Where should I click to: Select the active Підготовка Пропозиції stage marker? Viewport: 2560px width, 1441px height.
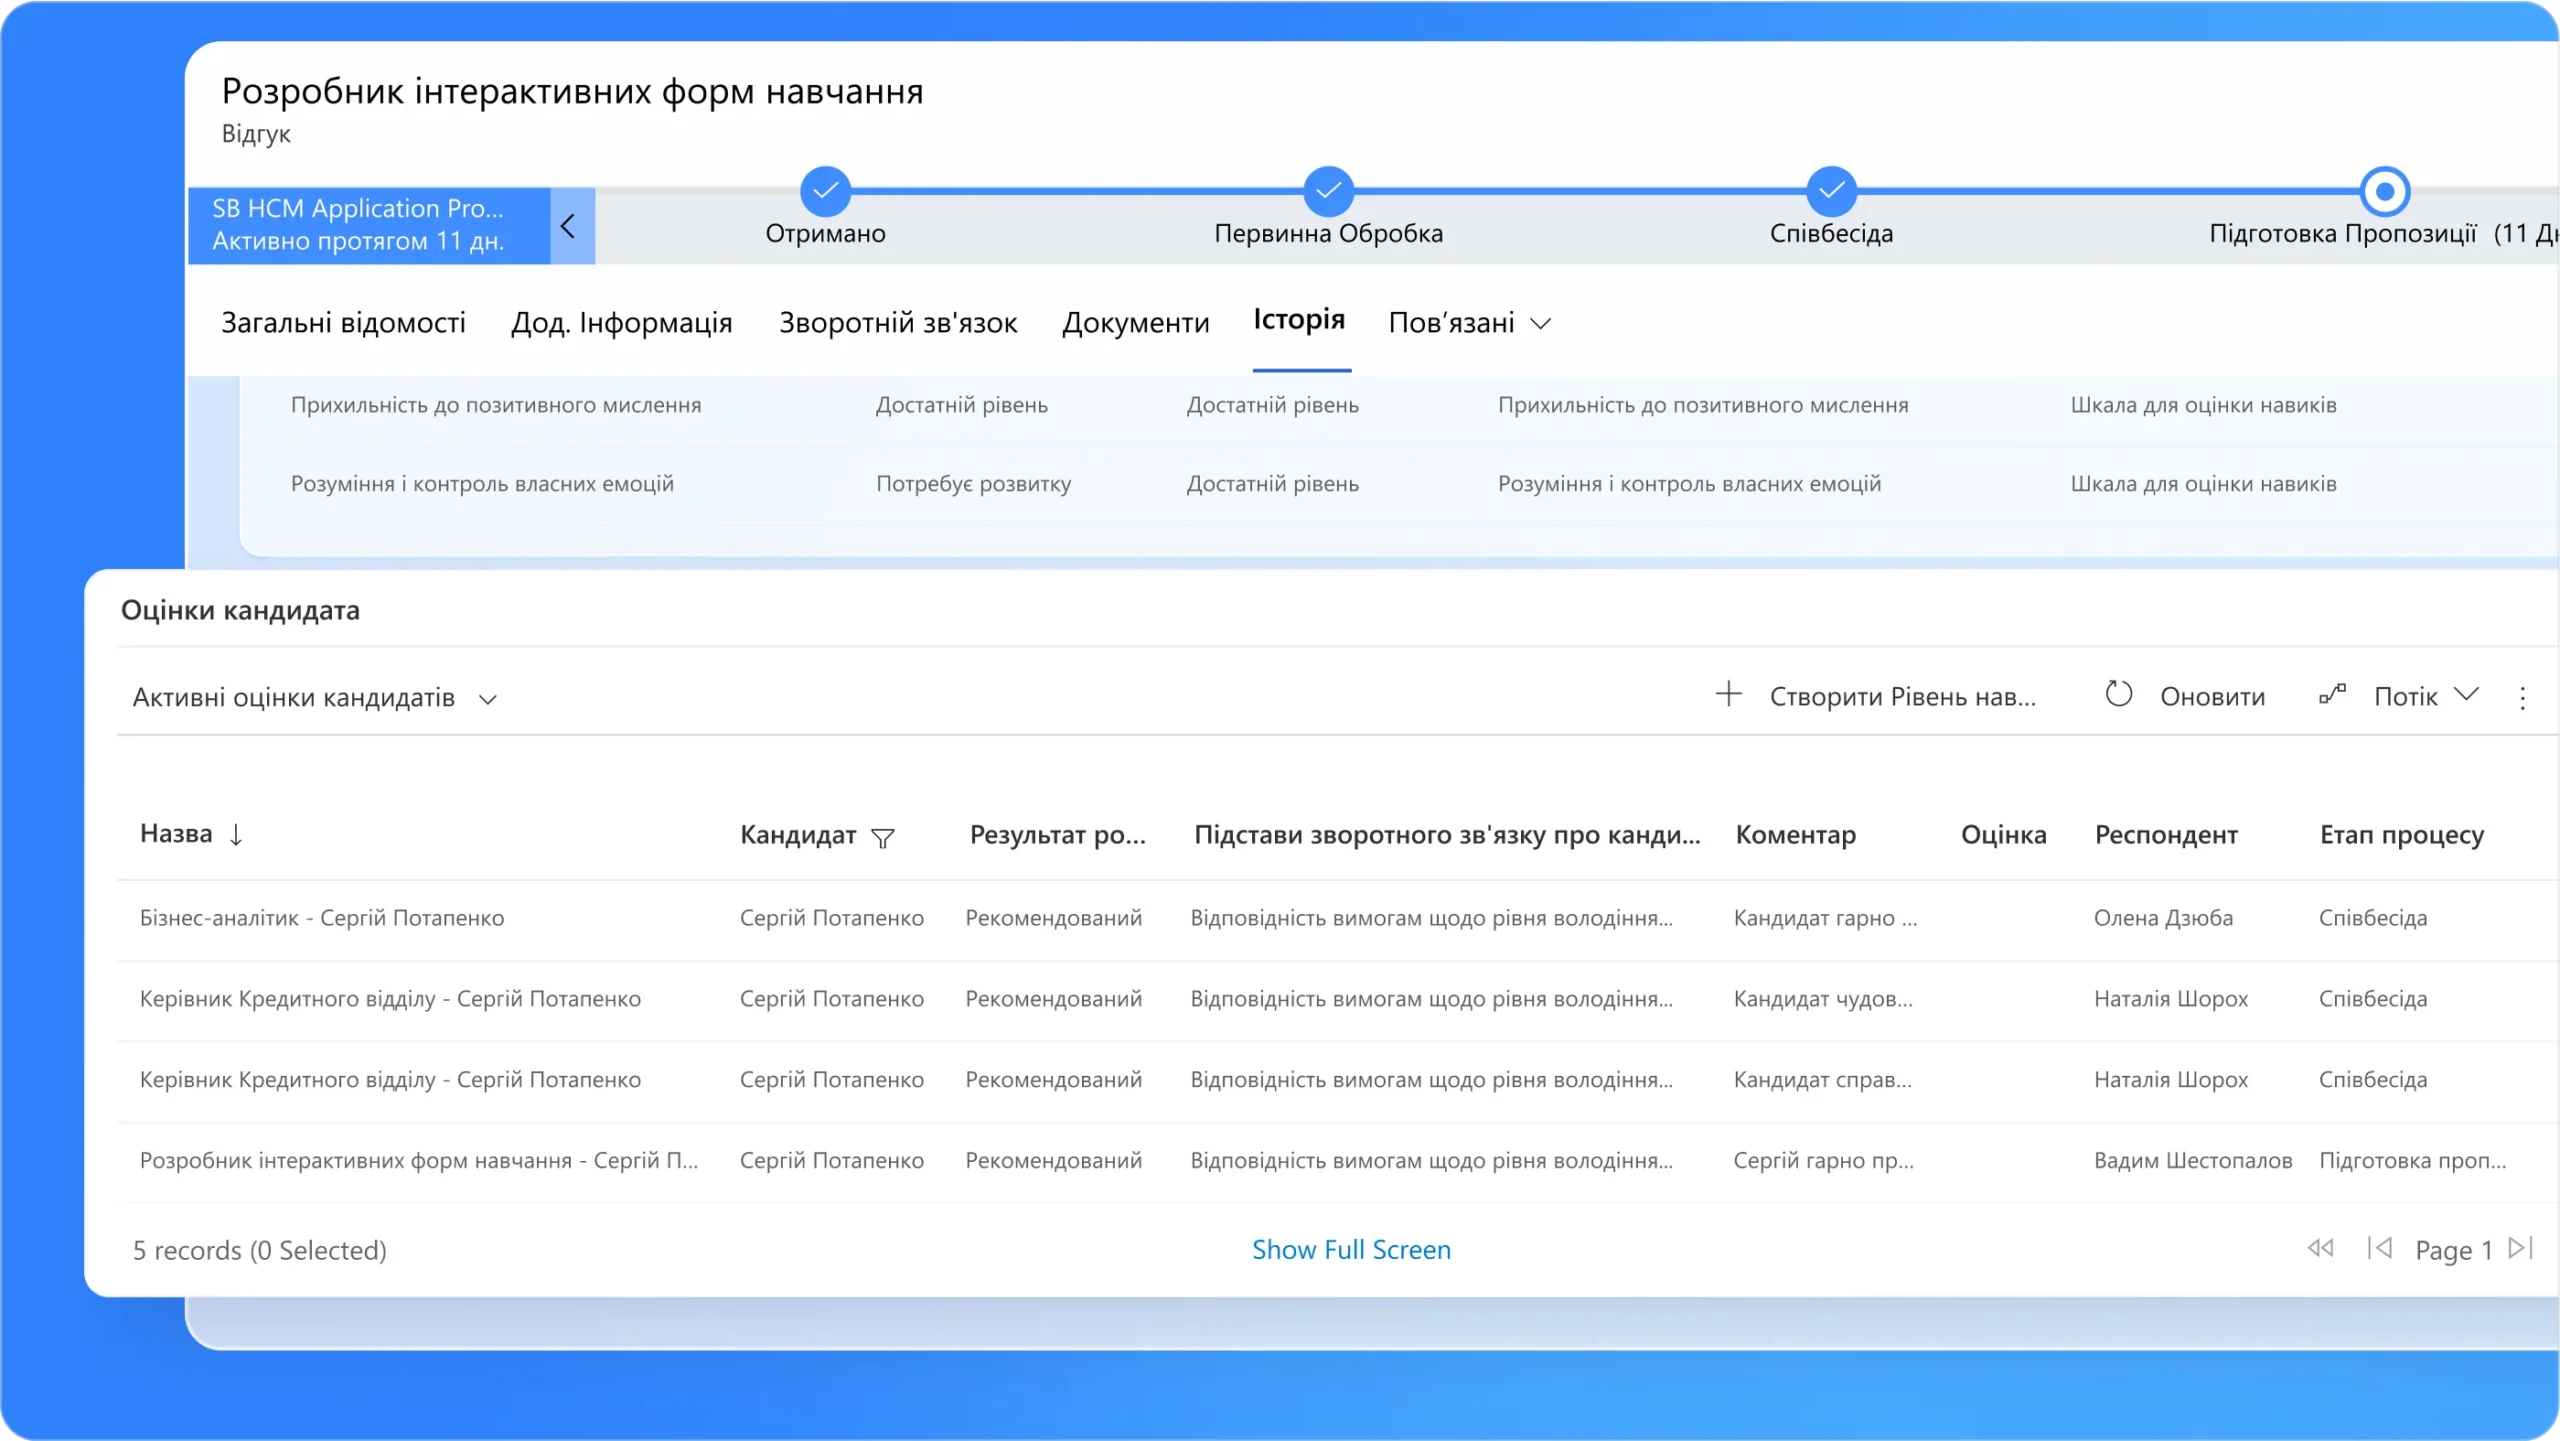pyautogui.click(x=2385, y=191)
